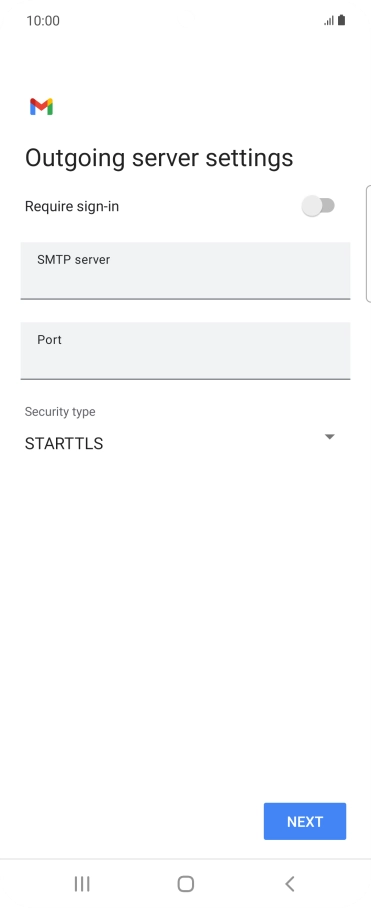Go to home screen via navigation bar
The width and height of the screenshot is (371, 908).
pyautogui.click(x=185, y=883)
